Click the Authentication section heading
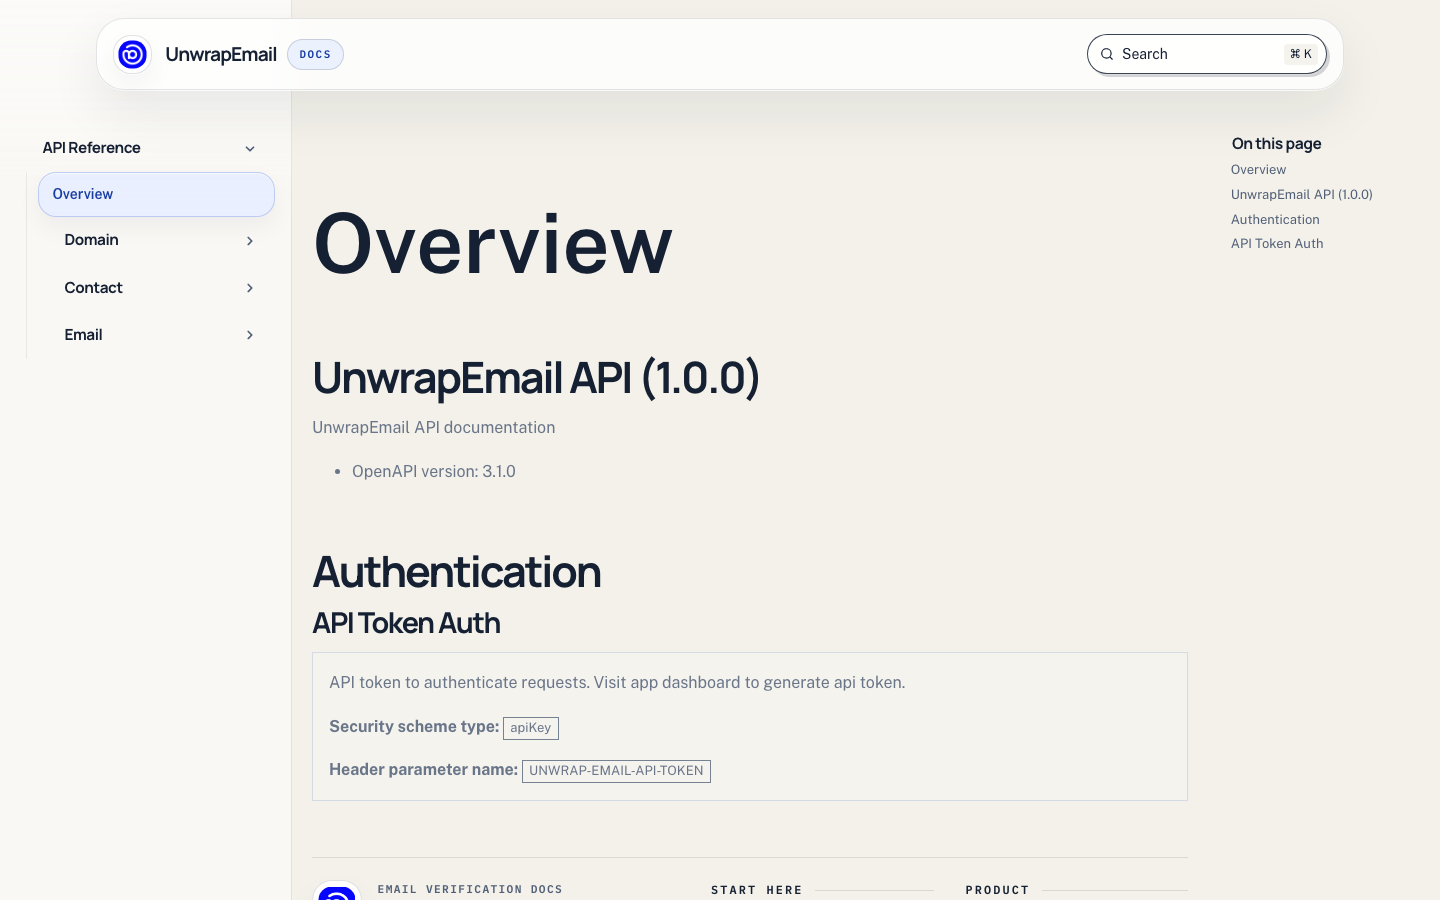1440x900 pixels. point(457,572)
